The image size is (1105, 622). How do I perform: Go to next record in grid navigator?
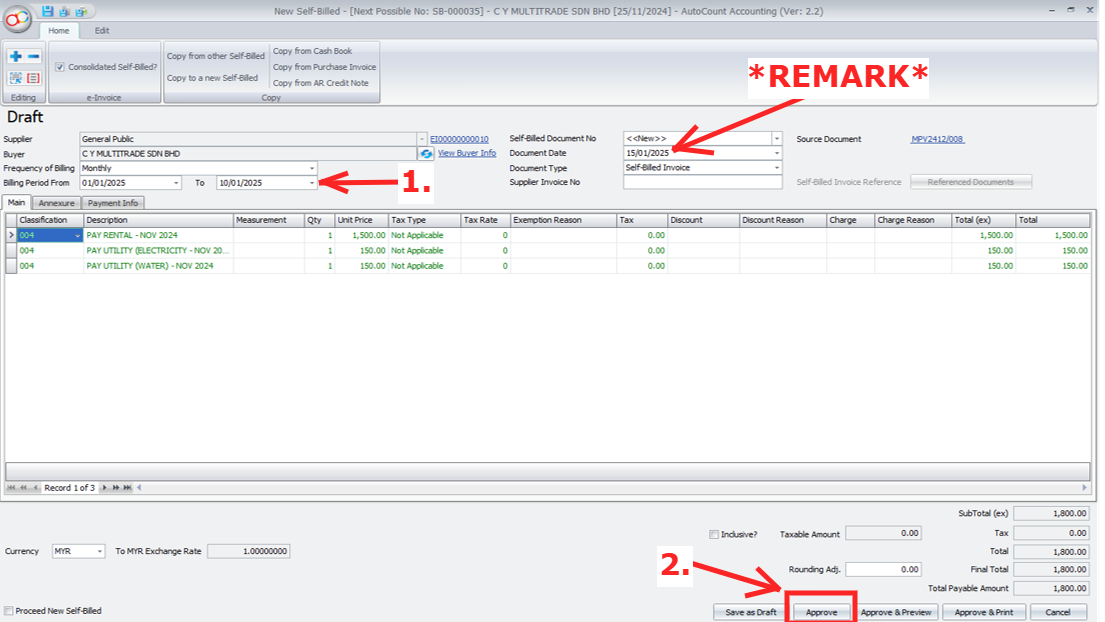click(105, 488)
